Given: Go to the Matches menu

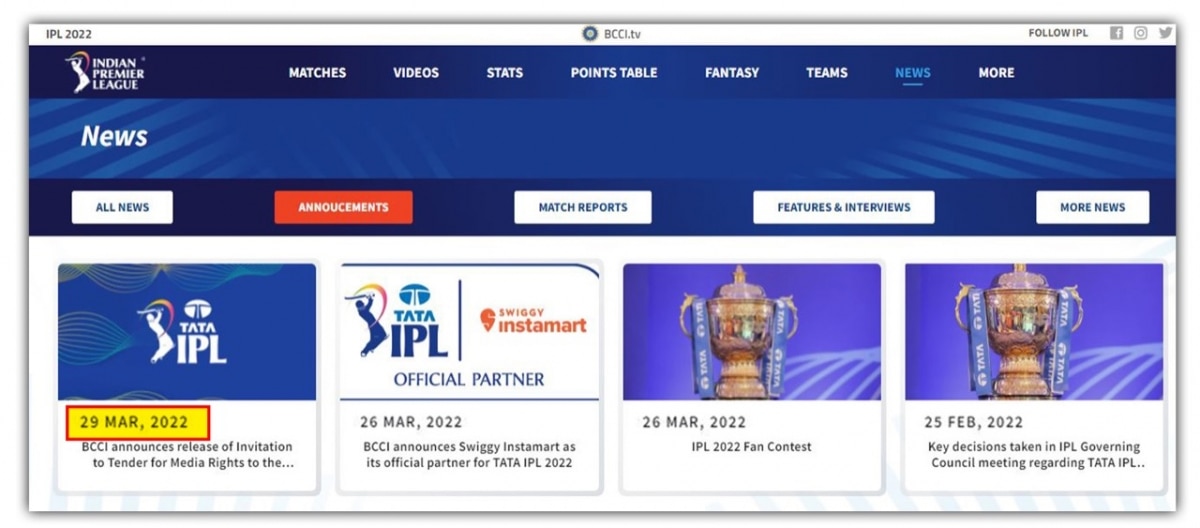Looking at the screenshot, I should [x=317, y=73].
